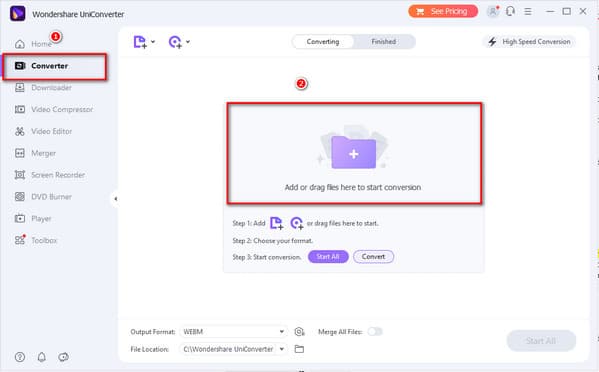This screenshot has height=372, width=599.
Task: Click the purple Start All button in Step 3
Action: 328,257
